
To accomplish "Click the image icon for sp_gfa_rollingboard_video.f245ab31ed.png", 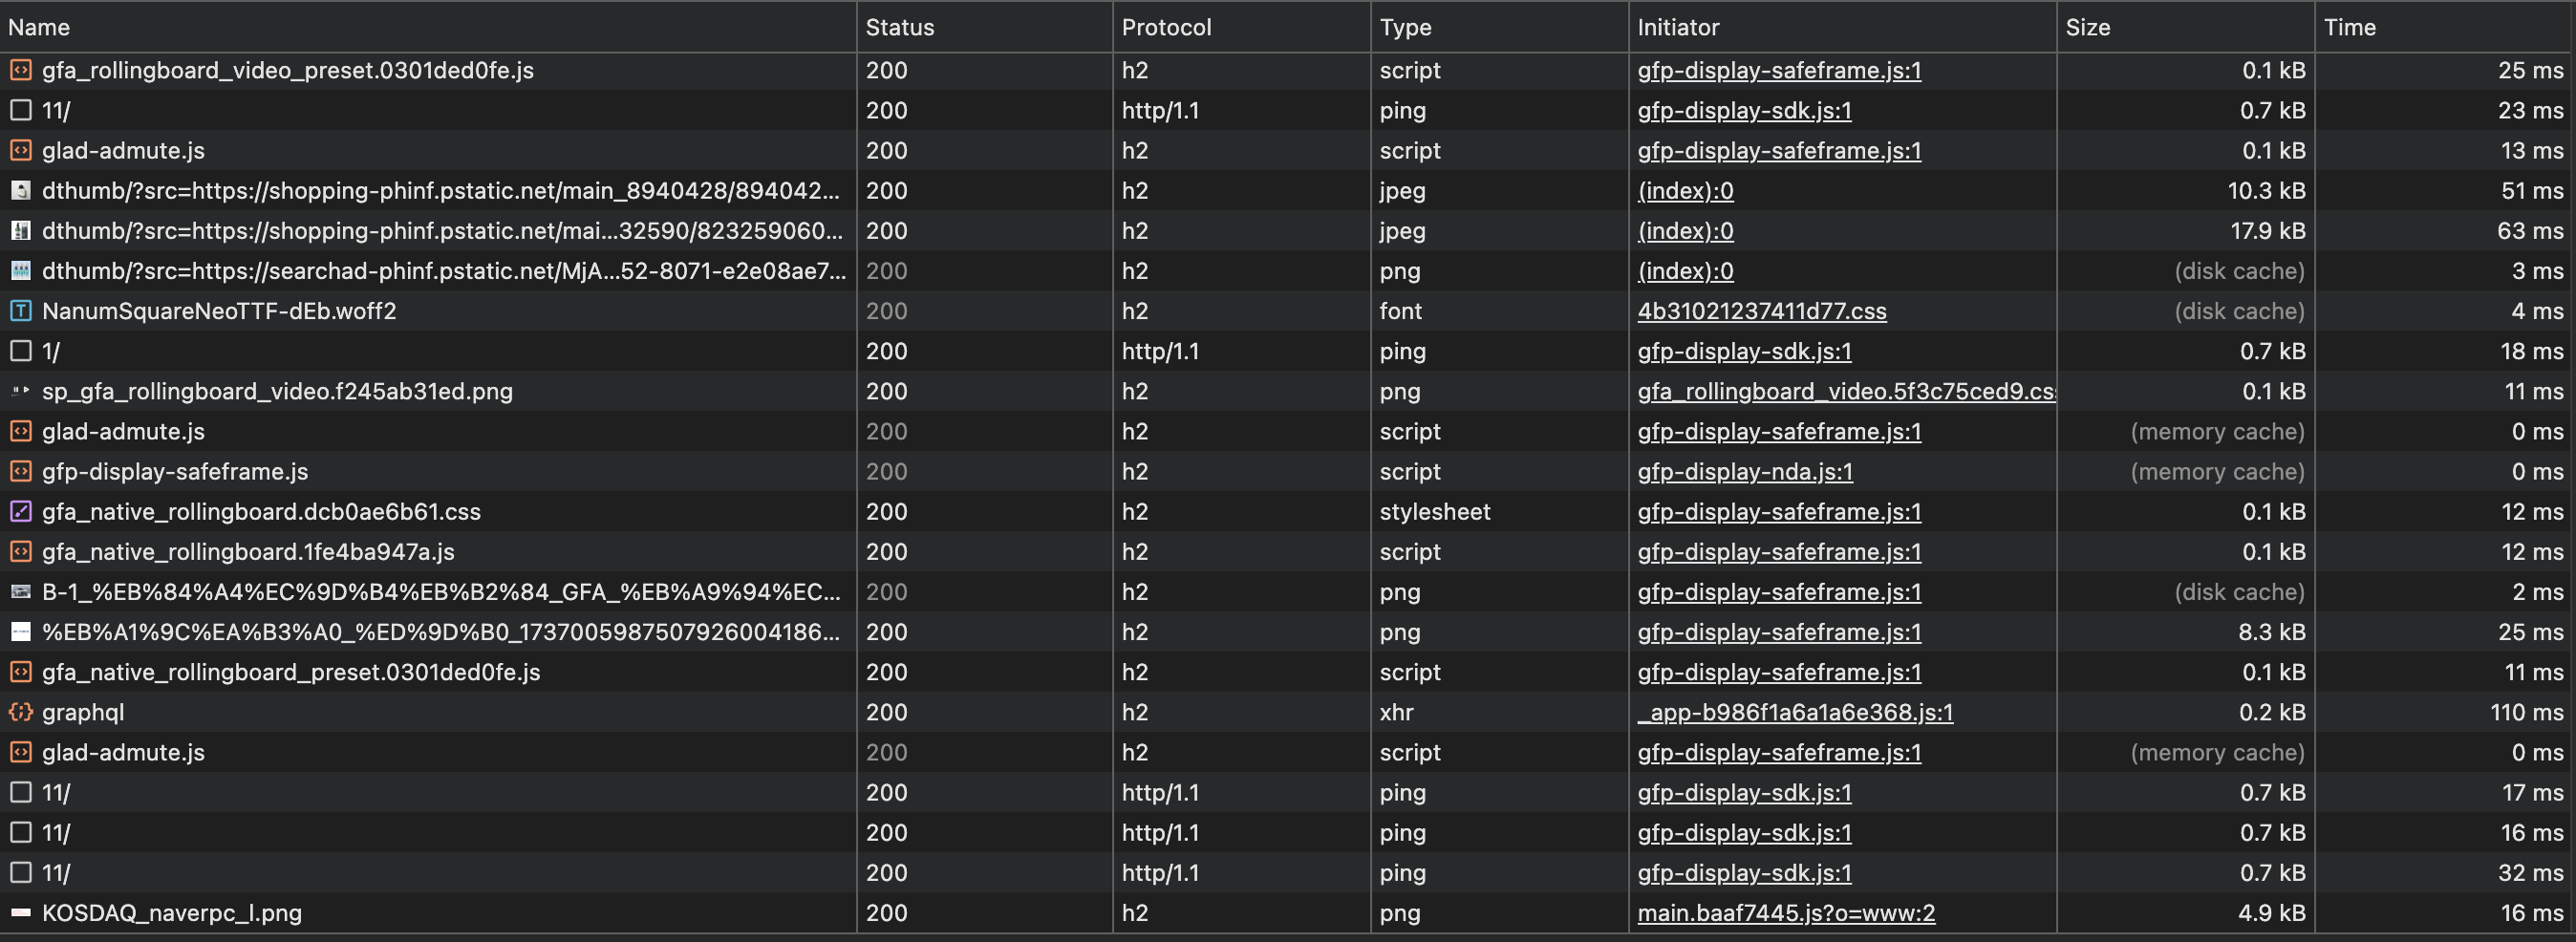I will 21,392.
